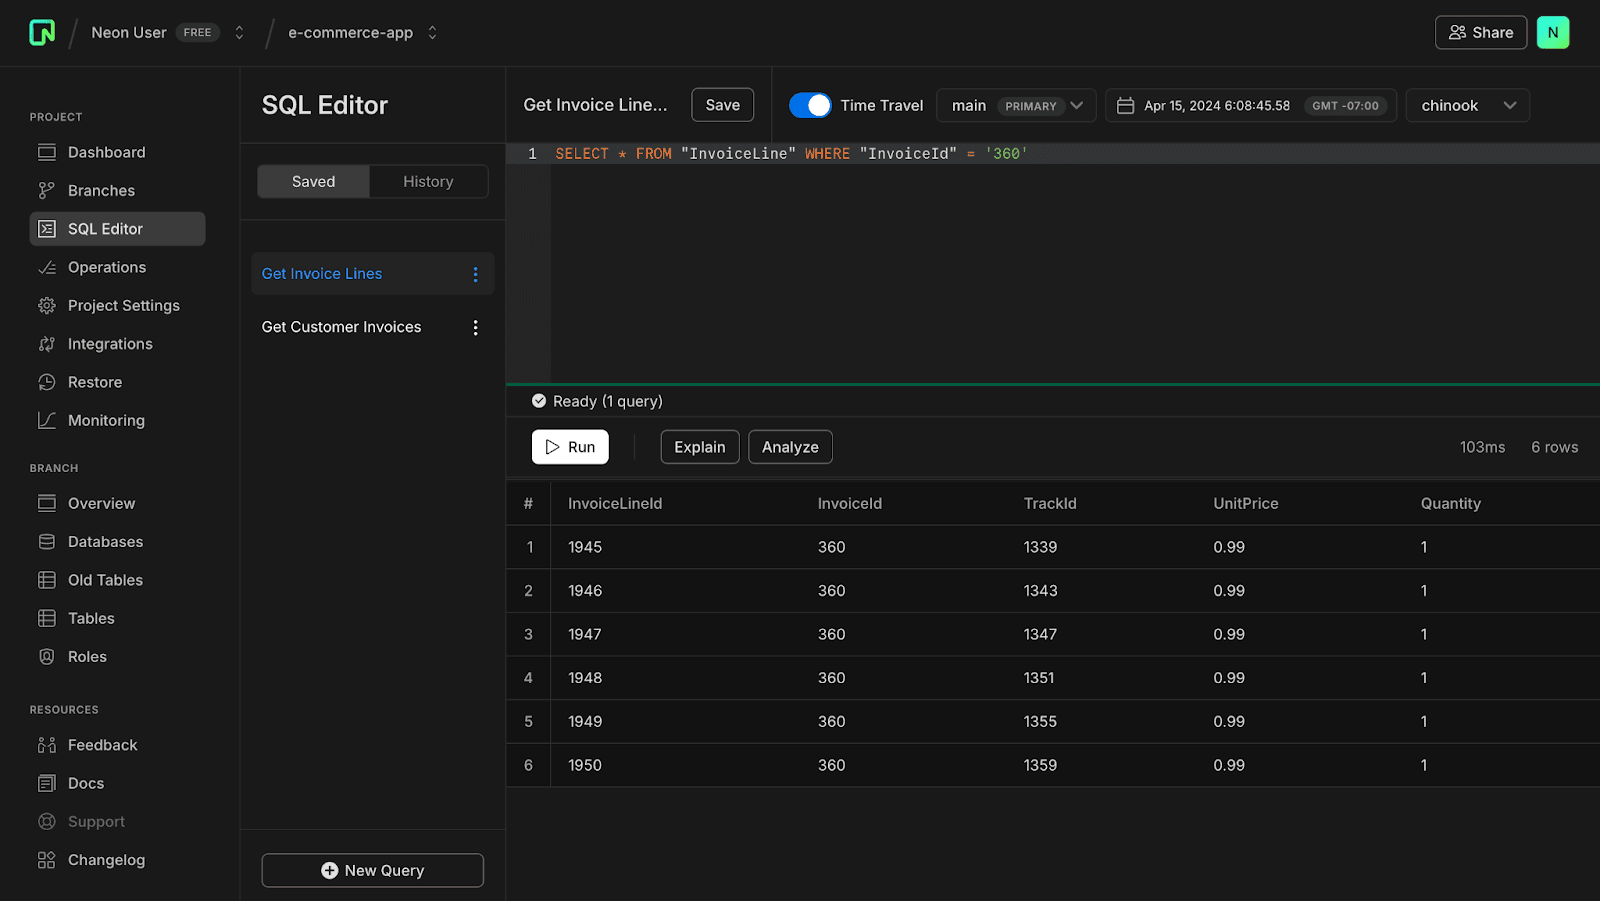
Task: Click the Neon logo icon
Action: coord(42,32)
